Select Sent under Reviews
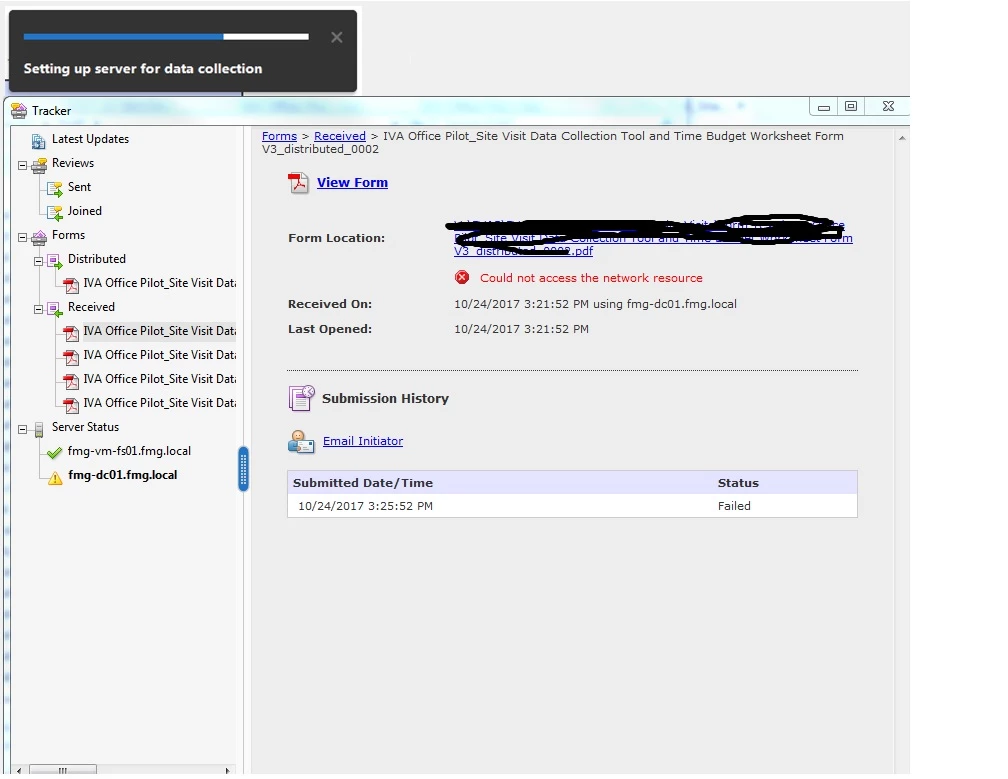This screenshot has width=1008, height=779. (x=79, y=187)
